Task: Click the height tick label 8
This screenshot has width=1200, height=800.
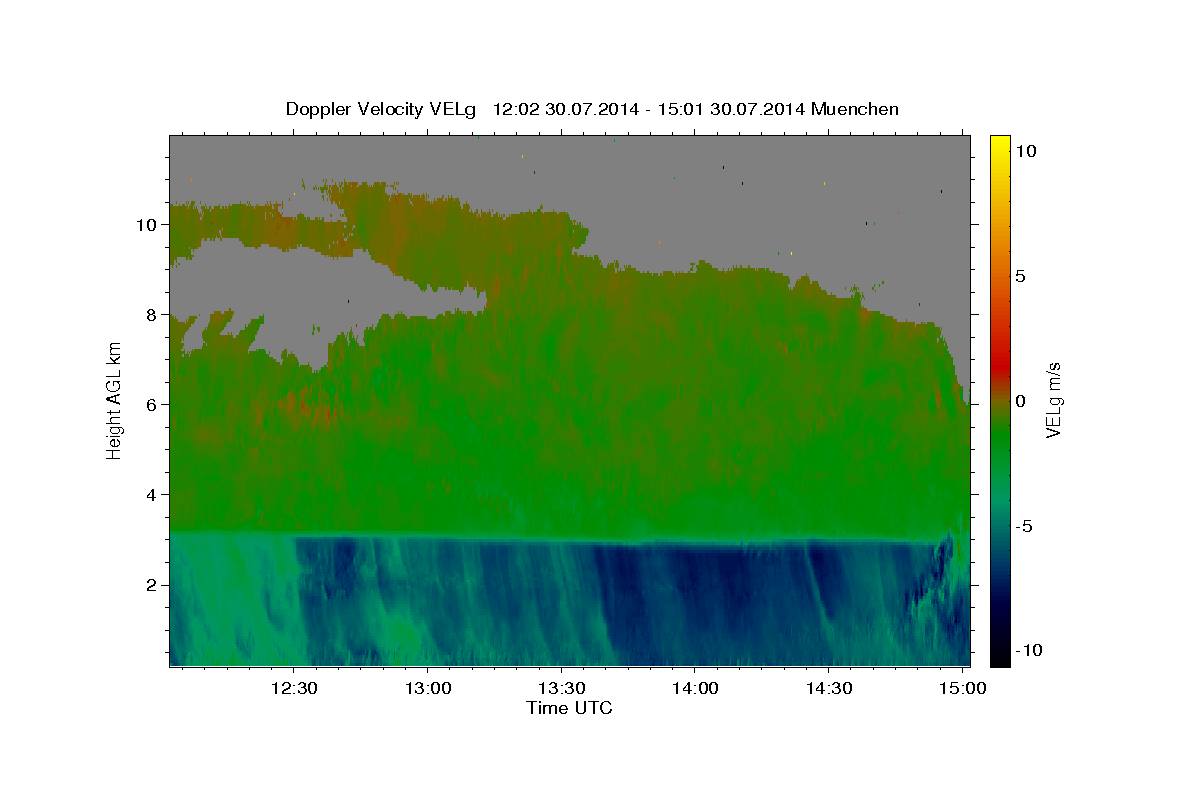Action: 153,315
